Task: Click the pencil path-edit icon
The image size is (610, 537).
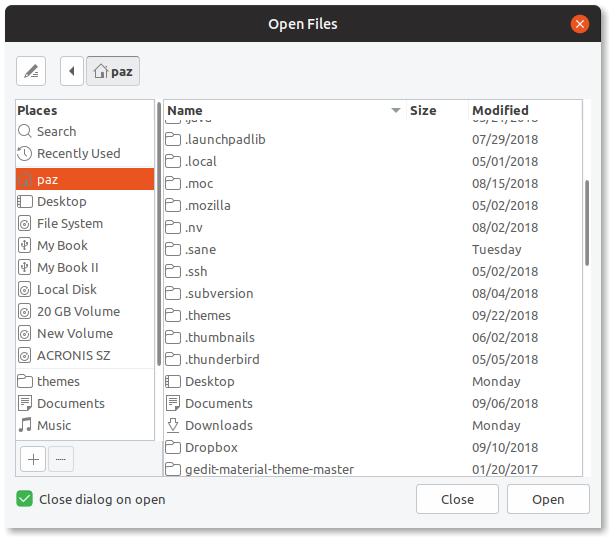Action: pyautogui.click(x=31, y=71)
